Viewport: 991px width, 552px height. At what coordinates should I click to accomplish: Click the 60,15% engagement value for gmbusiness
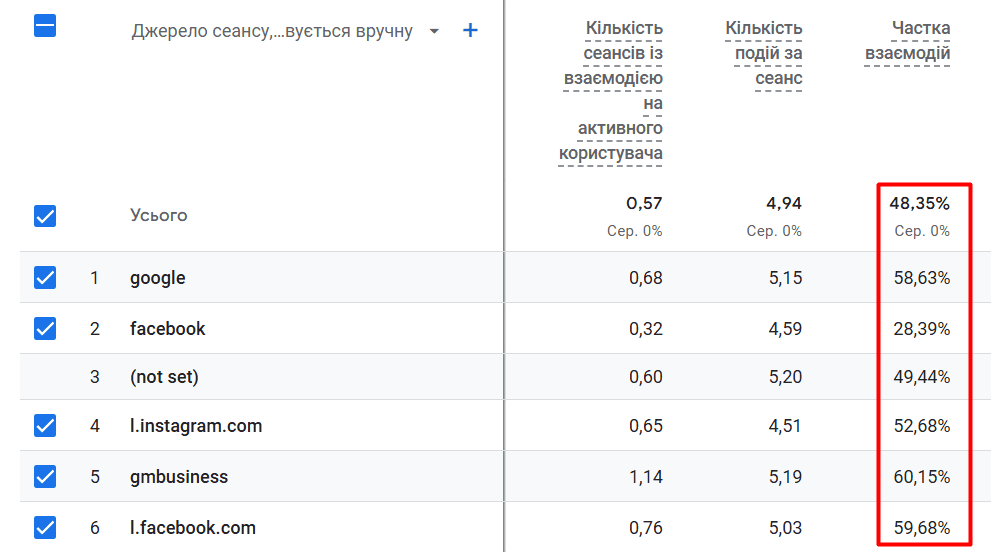[921, 477]
